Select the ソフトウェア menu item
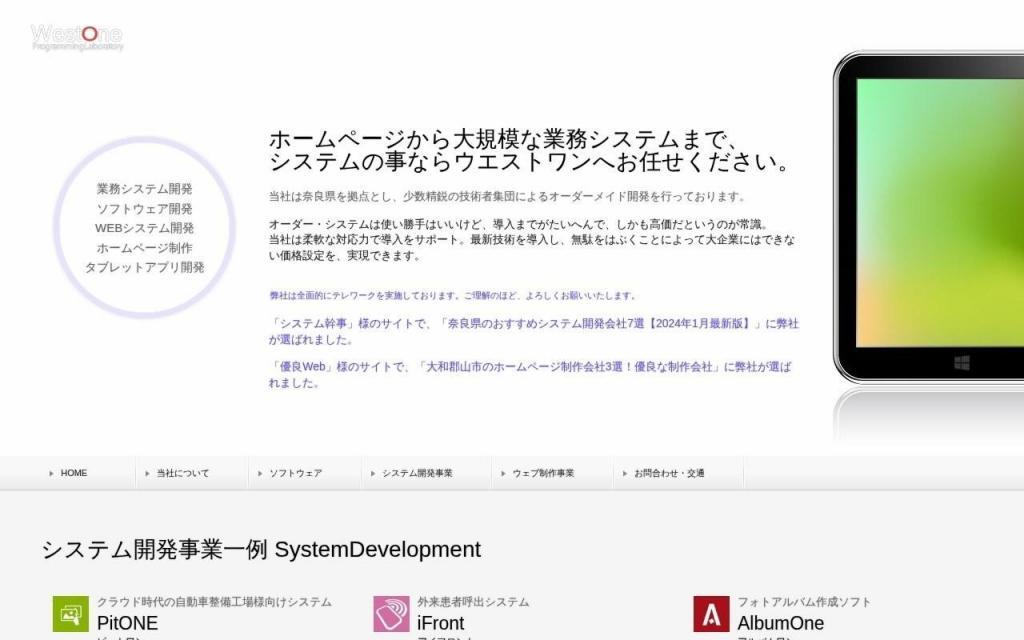Image resolution: width=1024 pixels, height=640 pixels. [295, 473]
